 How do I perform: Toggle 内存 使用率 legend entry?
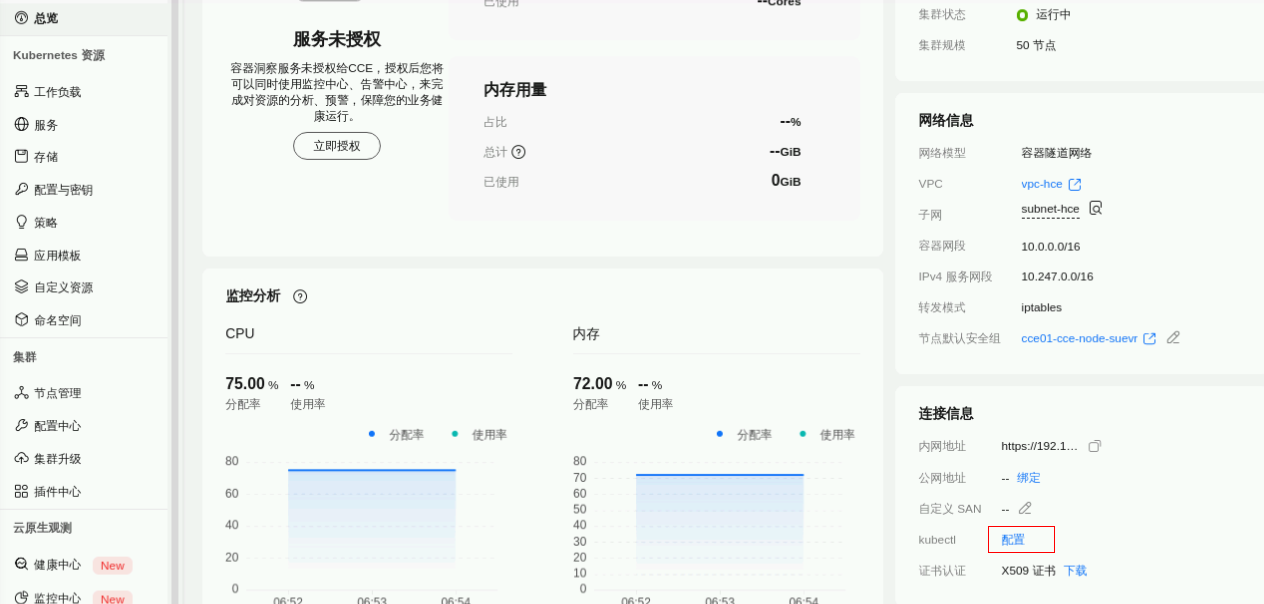click(x=827, y=435)
